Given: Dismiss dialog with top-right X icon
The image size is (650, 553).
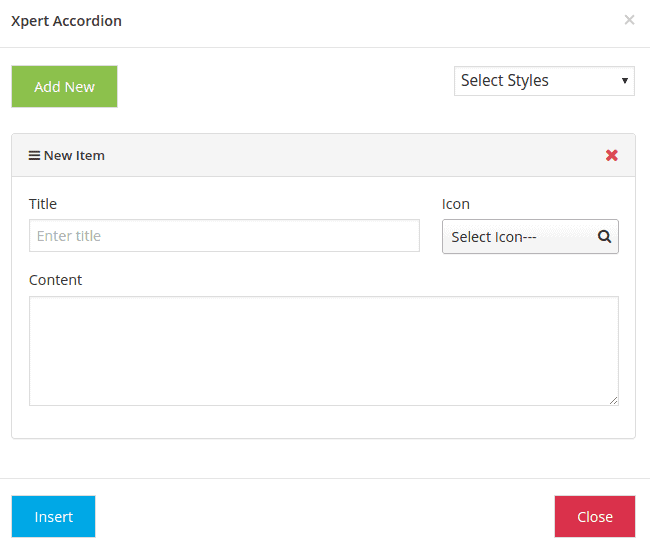Looking at the screenshot, I should [x=629, y=20].
